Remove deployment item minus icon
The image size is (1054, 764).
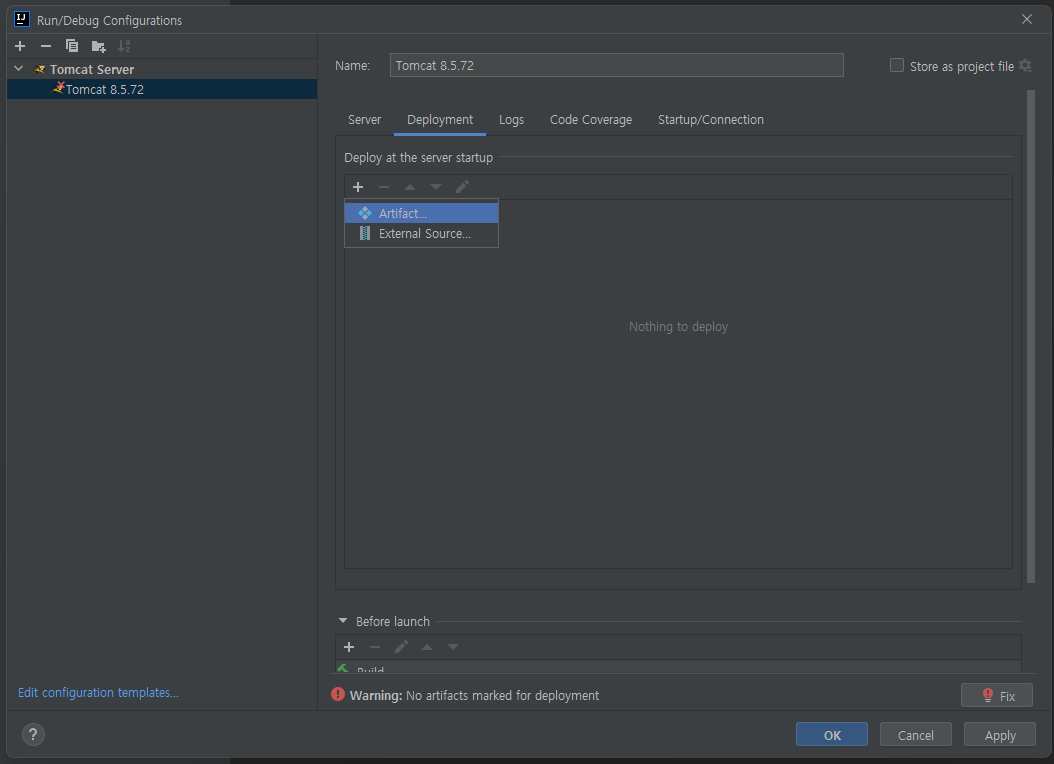click(384, 187)
